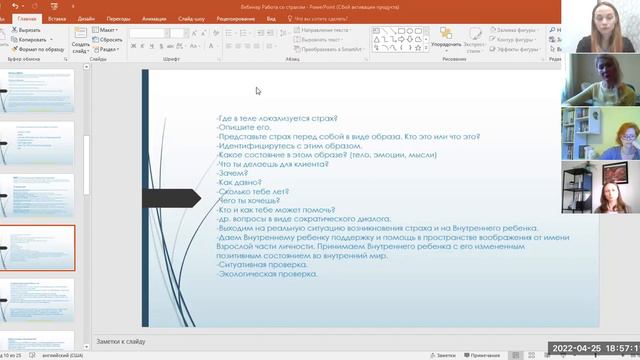Open the Вид tab
640x360 pixels.
[271, 19]
